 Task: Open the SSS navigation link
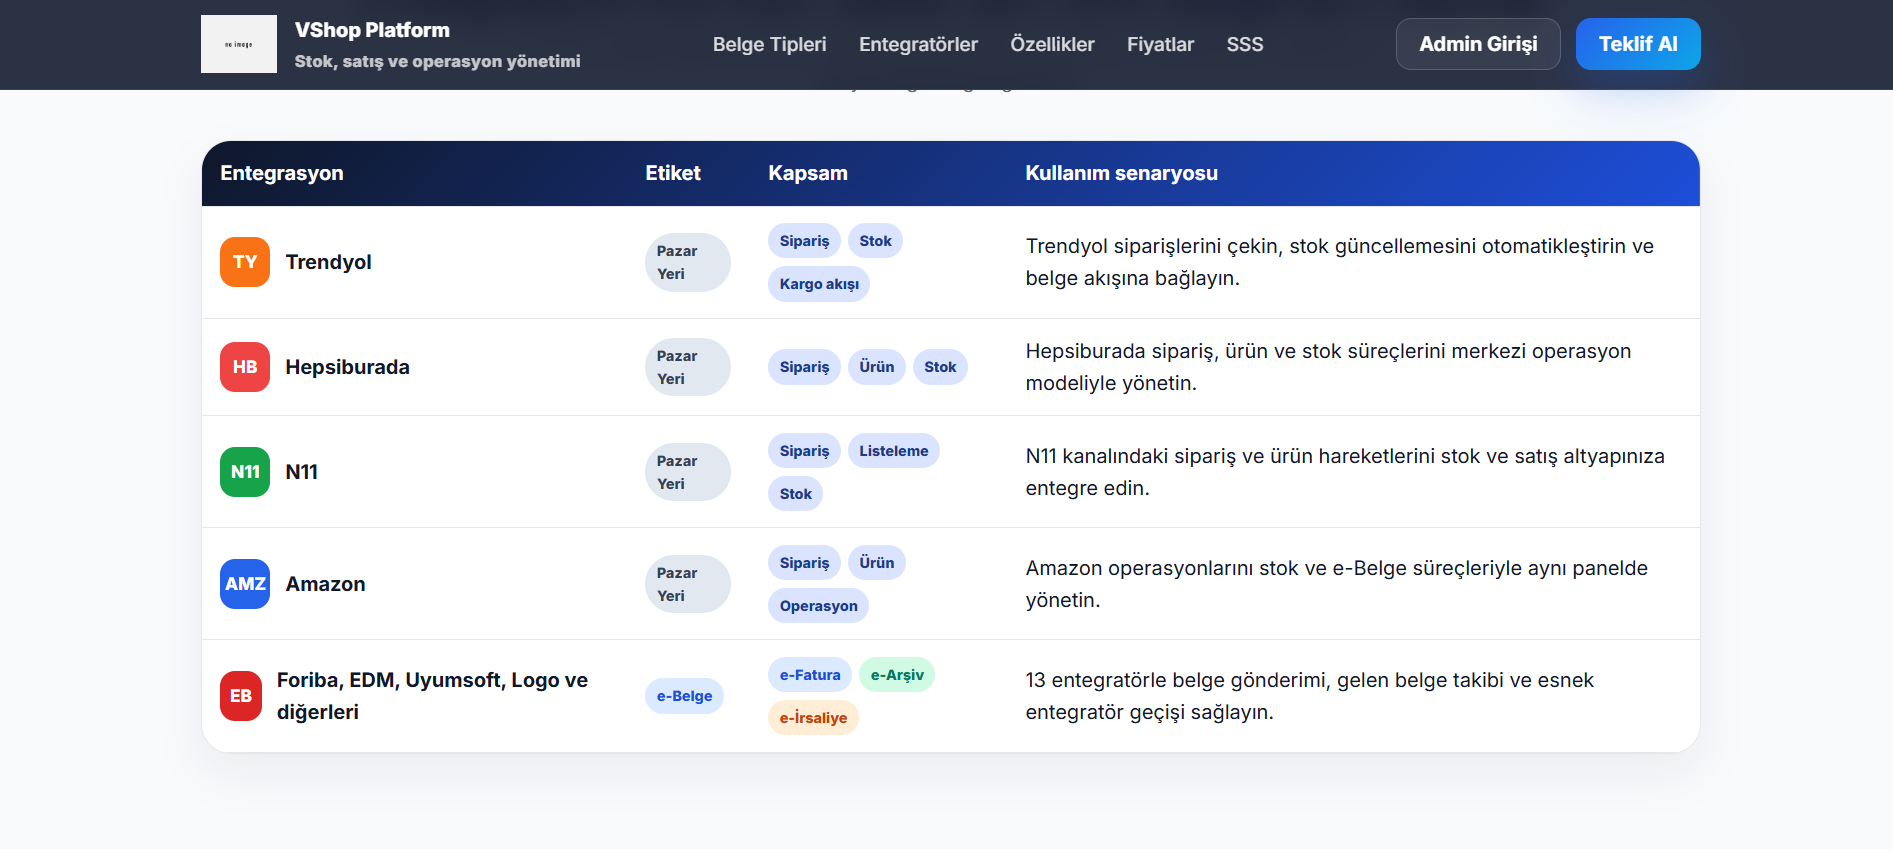(x=1245, y=44)
